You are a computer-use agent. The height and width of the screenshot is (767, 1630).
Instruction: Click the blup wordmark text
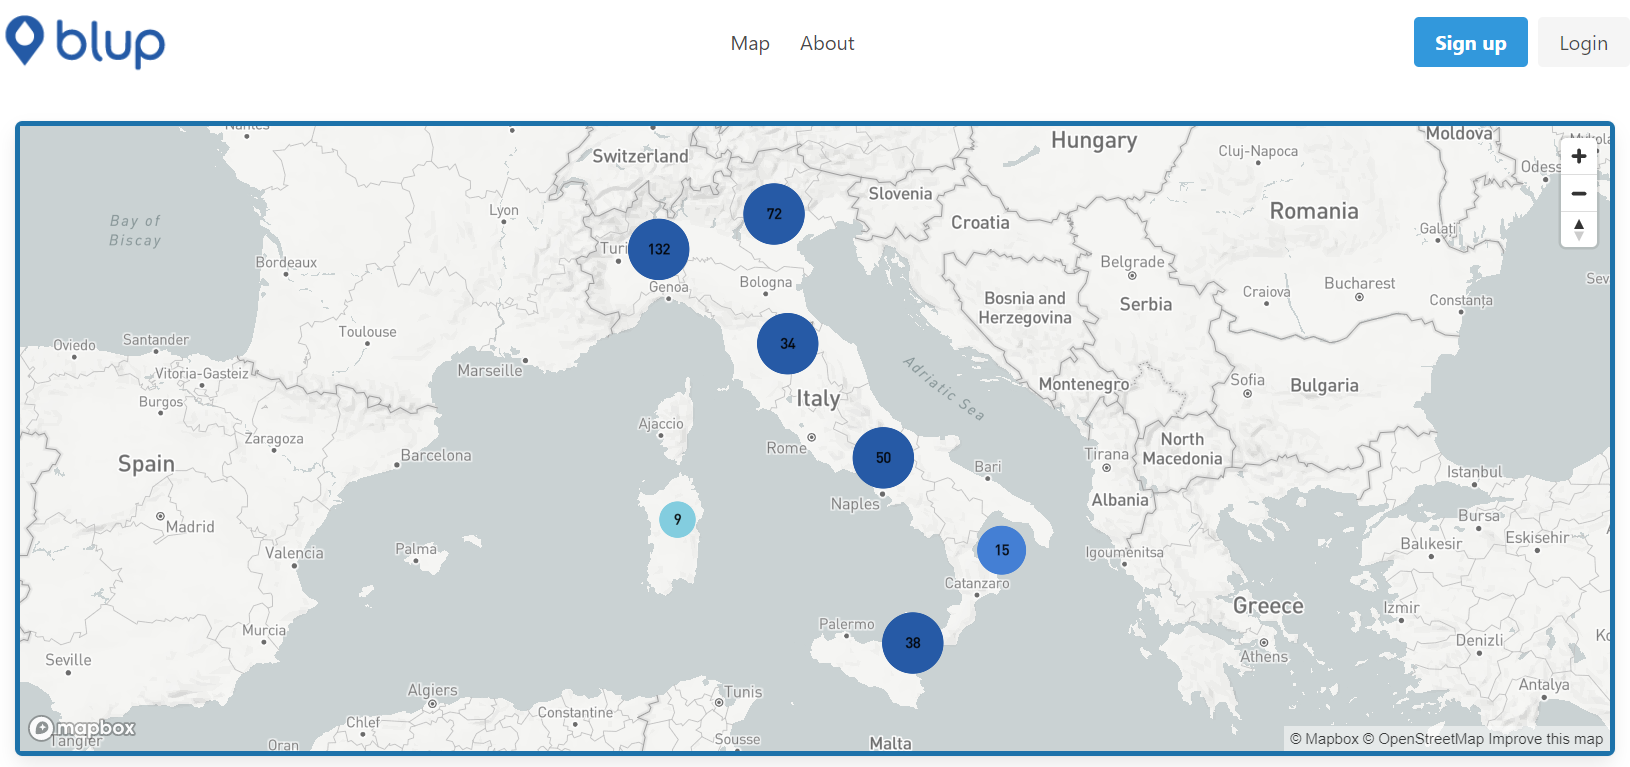tap(110, 43)
